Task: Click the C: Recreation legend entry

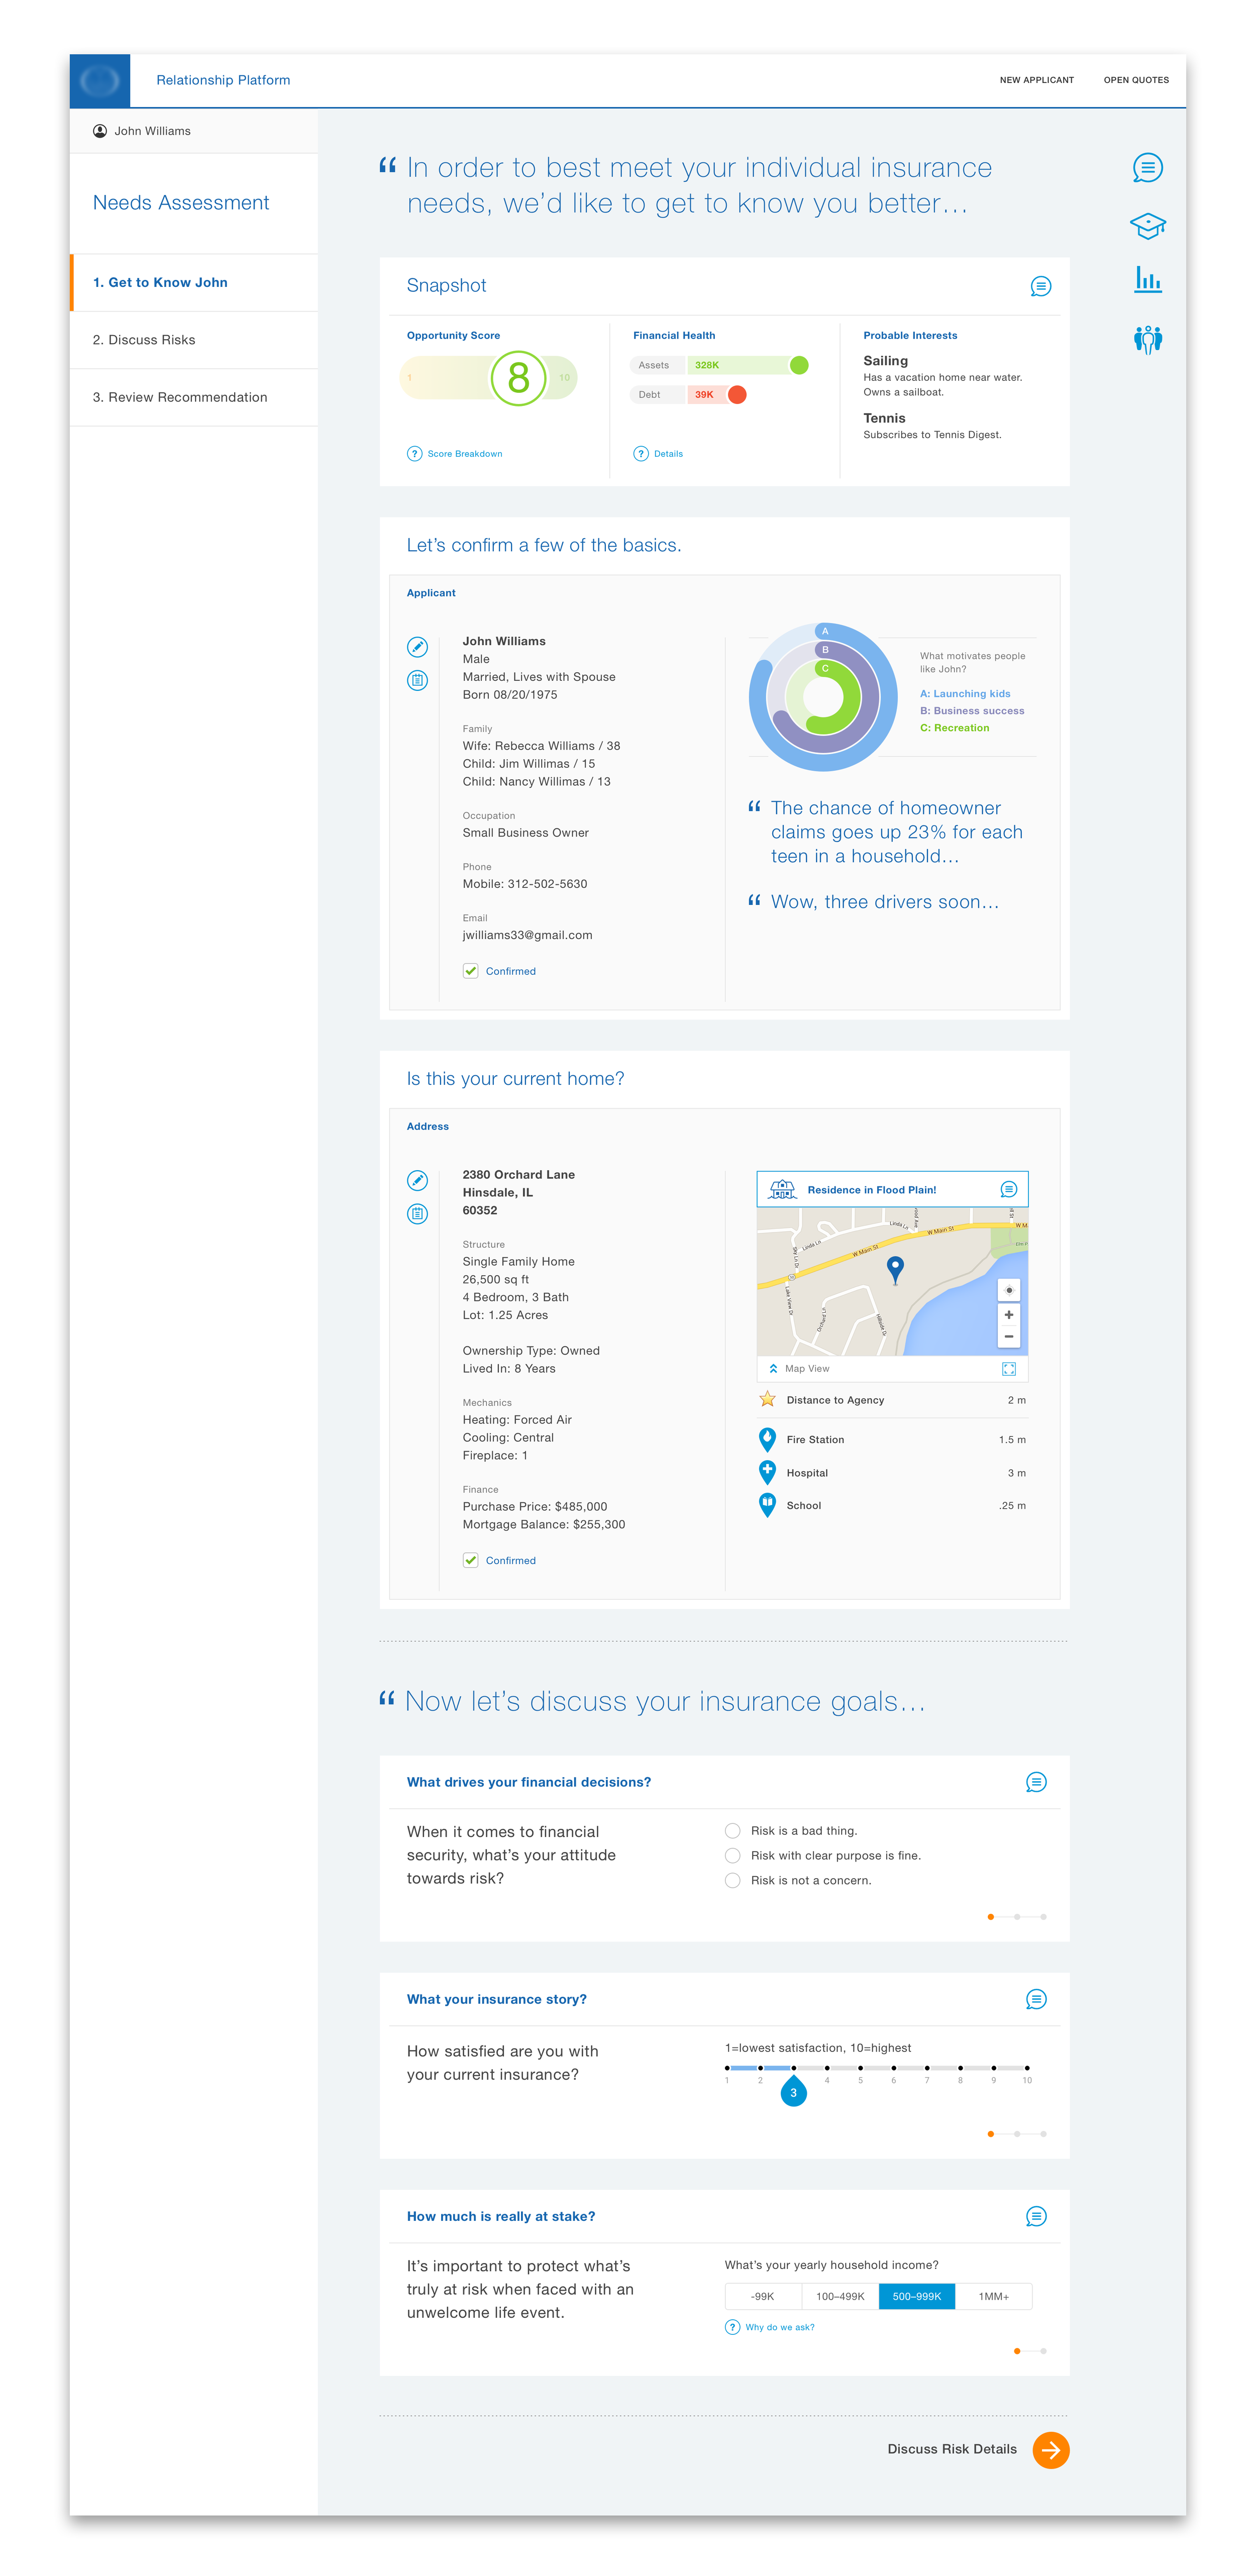Action: [955, 728]
